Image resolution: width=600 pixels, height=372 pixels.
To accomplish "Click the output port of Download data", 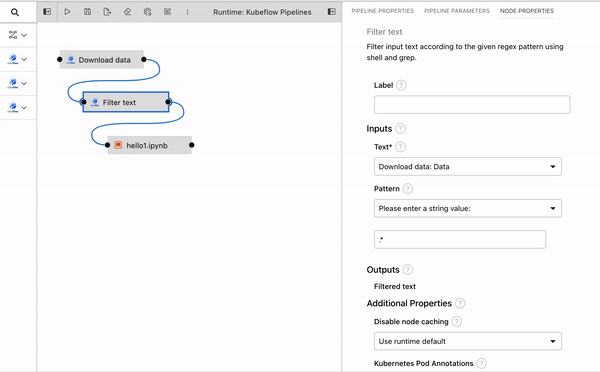I will click(143, 59).
